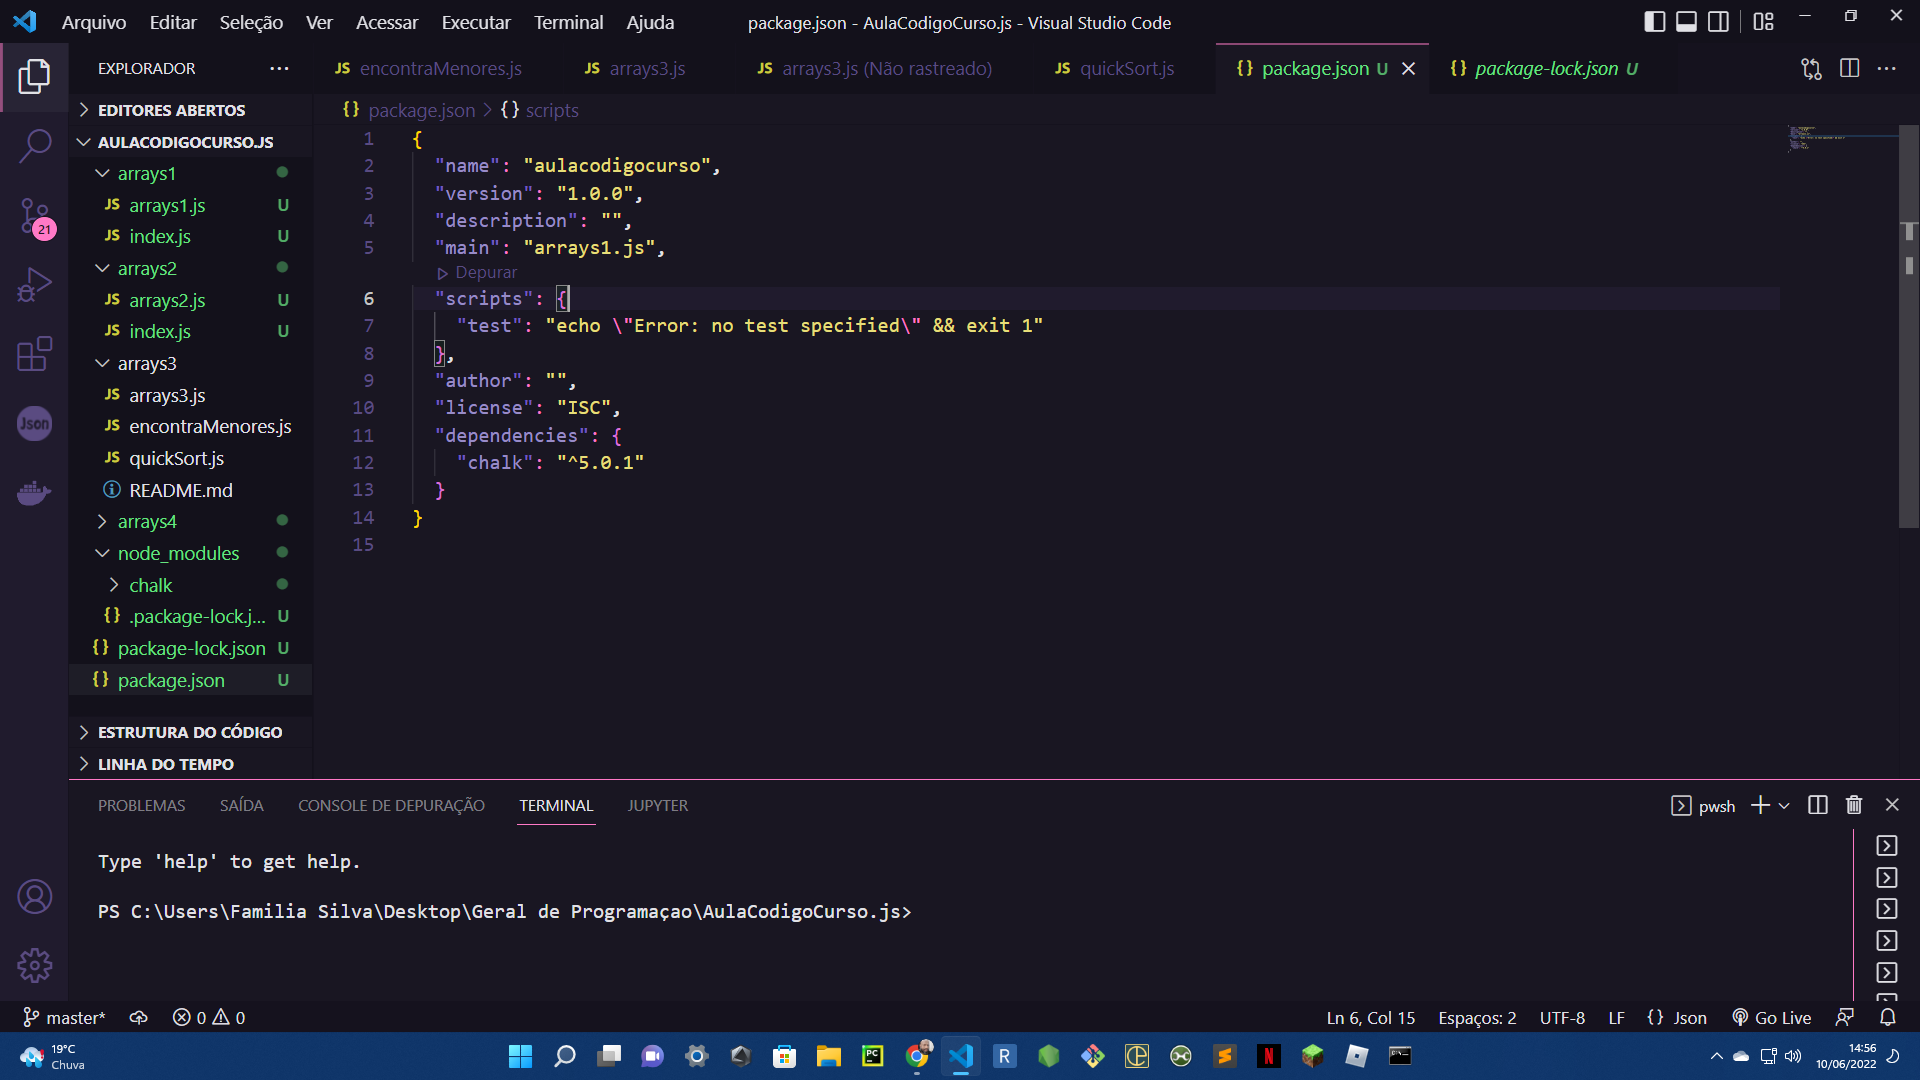Close the terminal panel
The image size is (1920, 1080).
point(1892,806)
